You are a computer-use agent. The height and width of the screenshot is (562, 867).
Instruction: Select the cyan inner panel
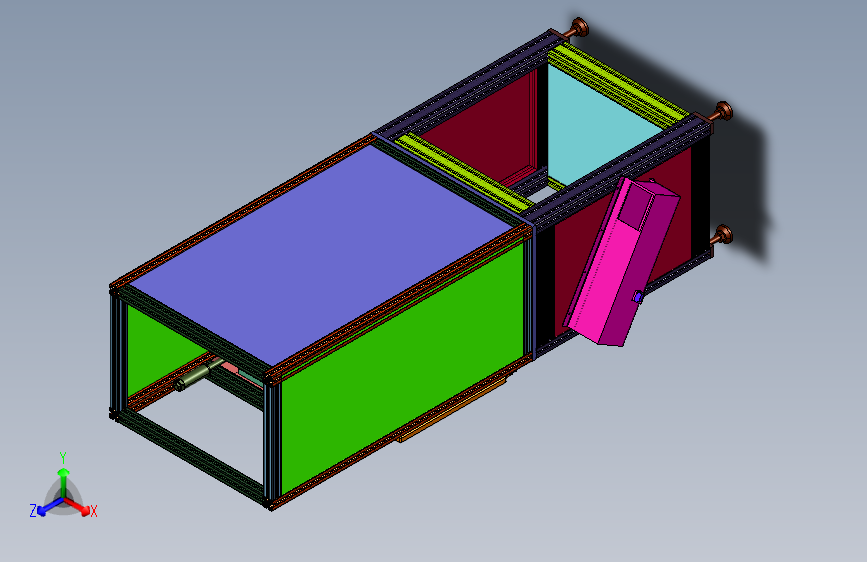pyautogui.click(x=600, y=124)
